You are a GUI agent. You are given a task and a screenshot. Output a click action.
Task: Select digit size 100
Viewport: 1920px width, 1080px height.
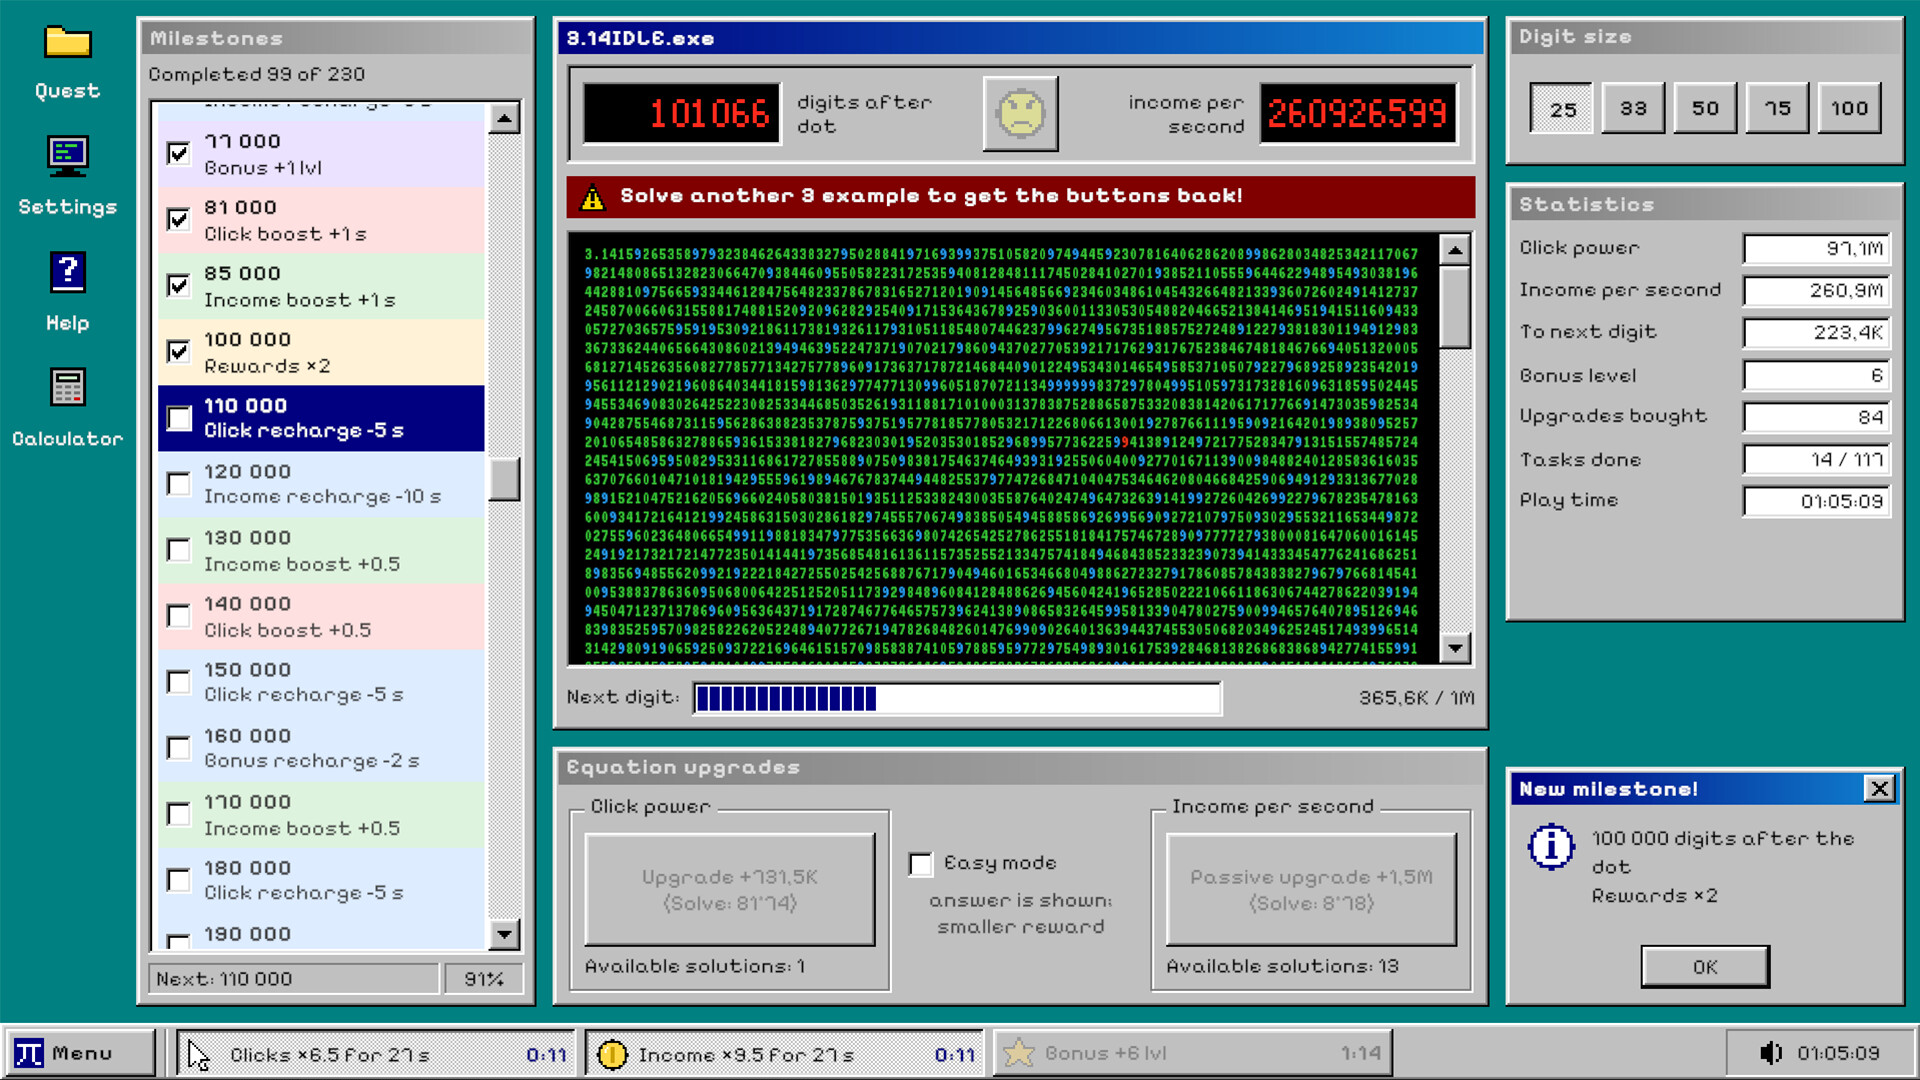point(1850,108)
